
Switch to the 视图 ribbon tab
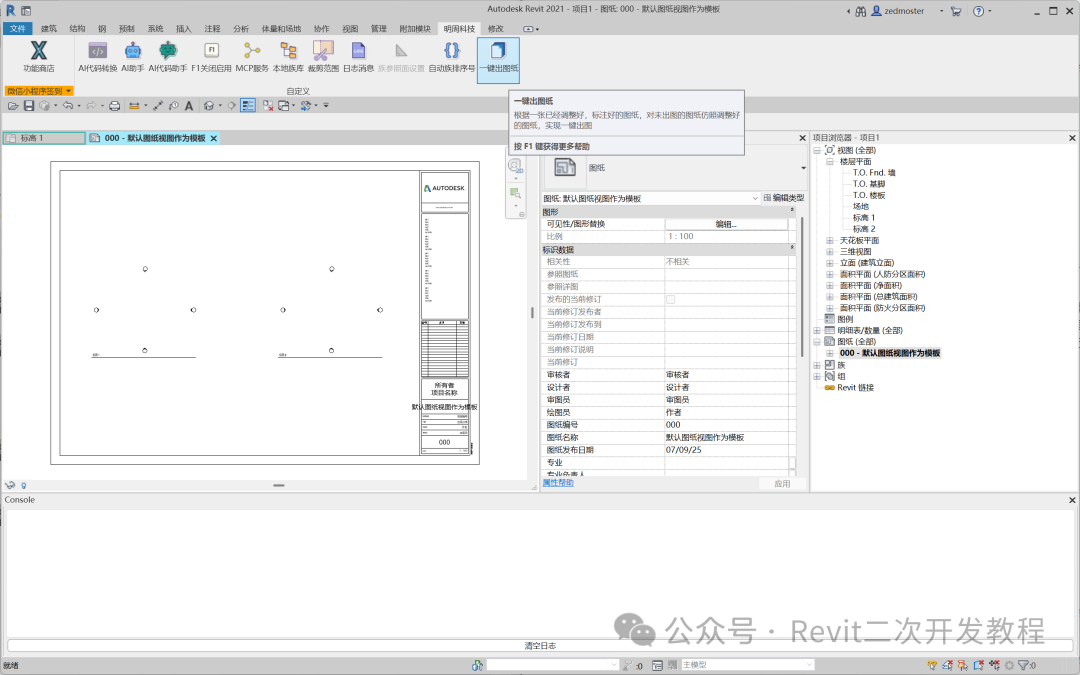(350, 29)
